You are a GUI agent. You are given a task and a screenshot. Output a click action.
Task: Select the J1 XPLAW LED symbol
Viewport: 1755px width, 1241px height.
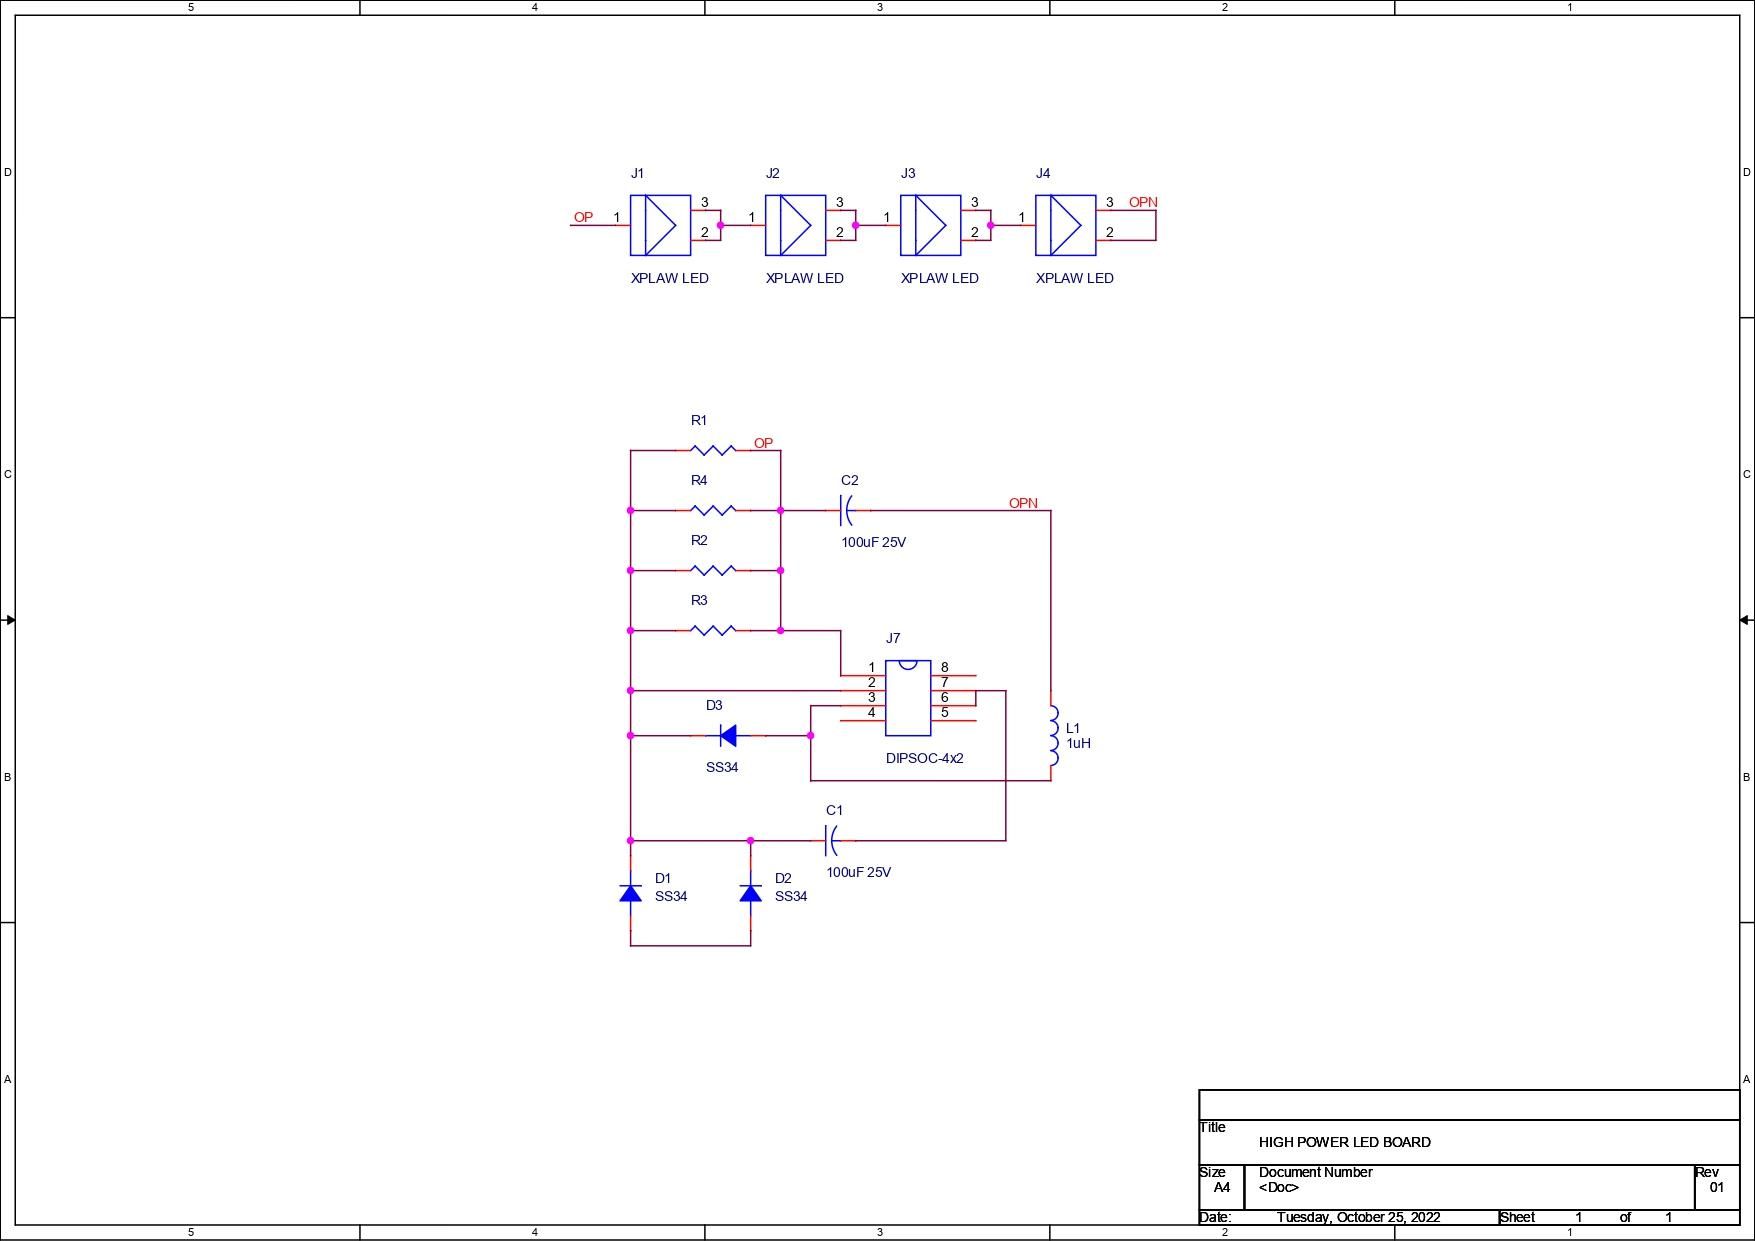(661, 227)
